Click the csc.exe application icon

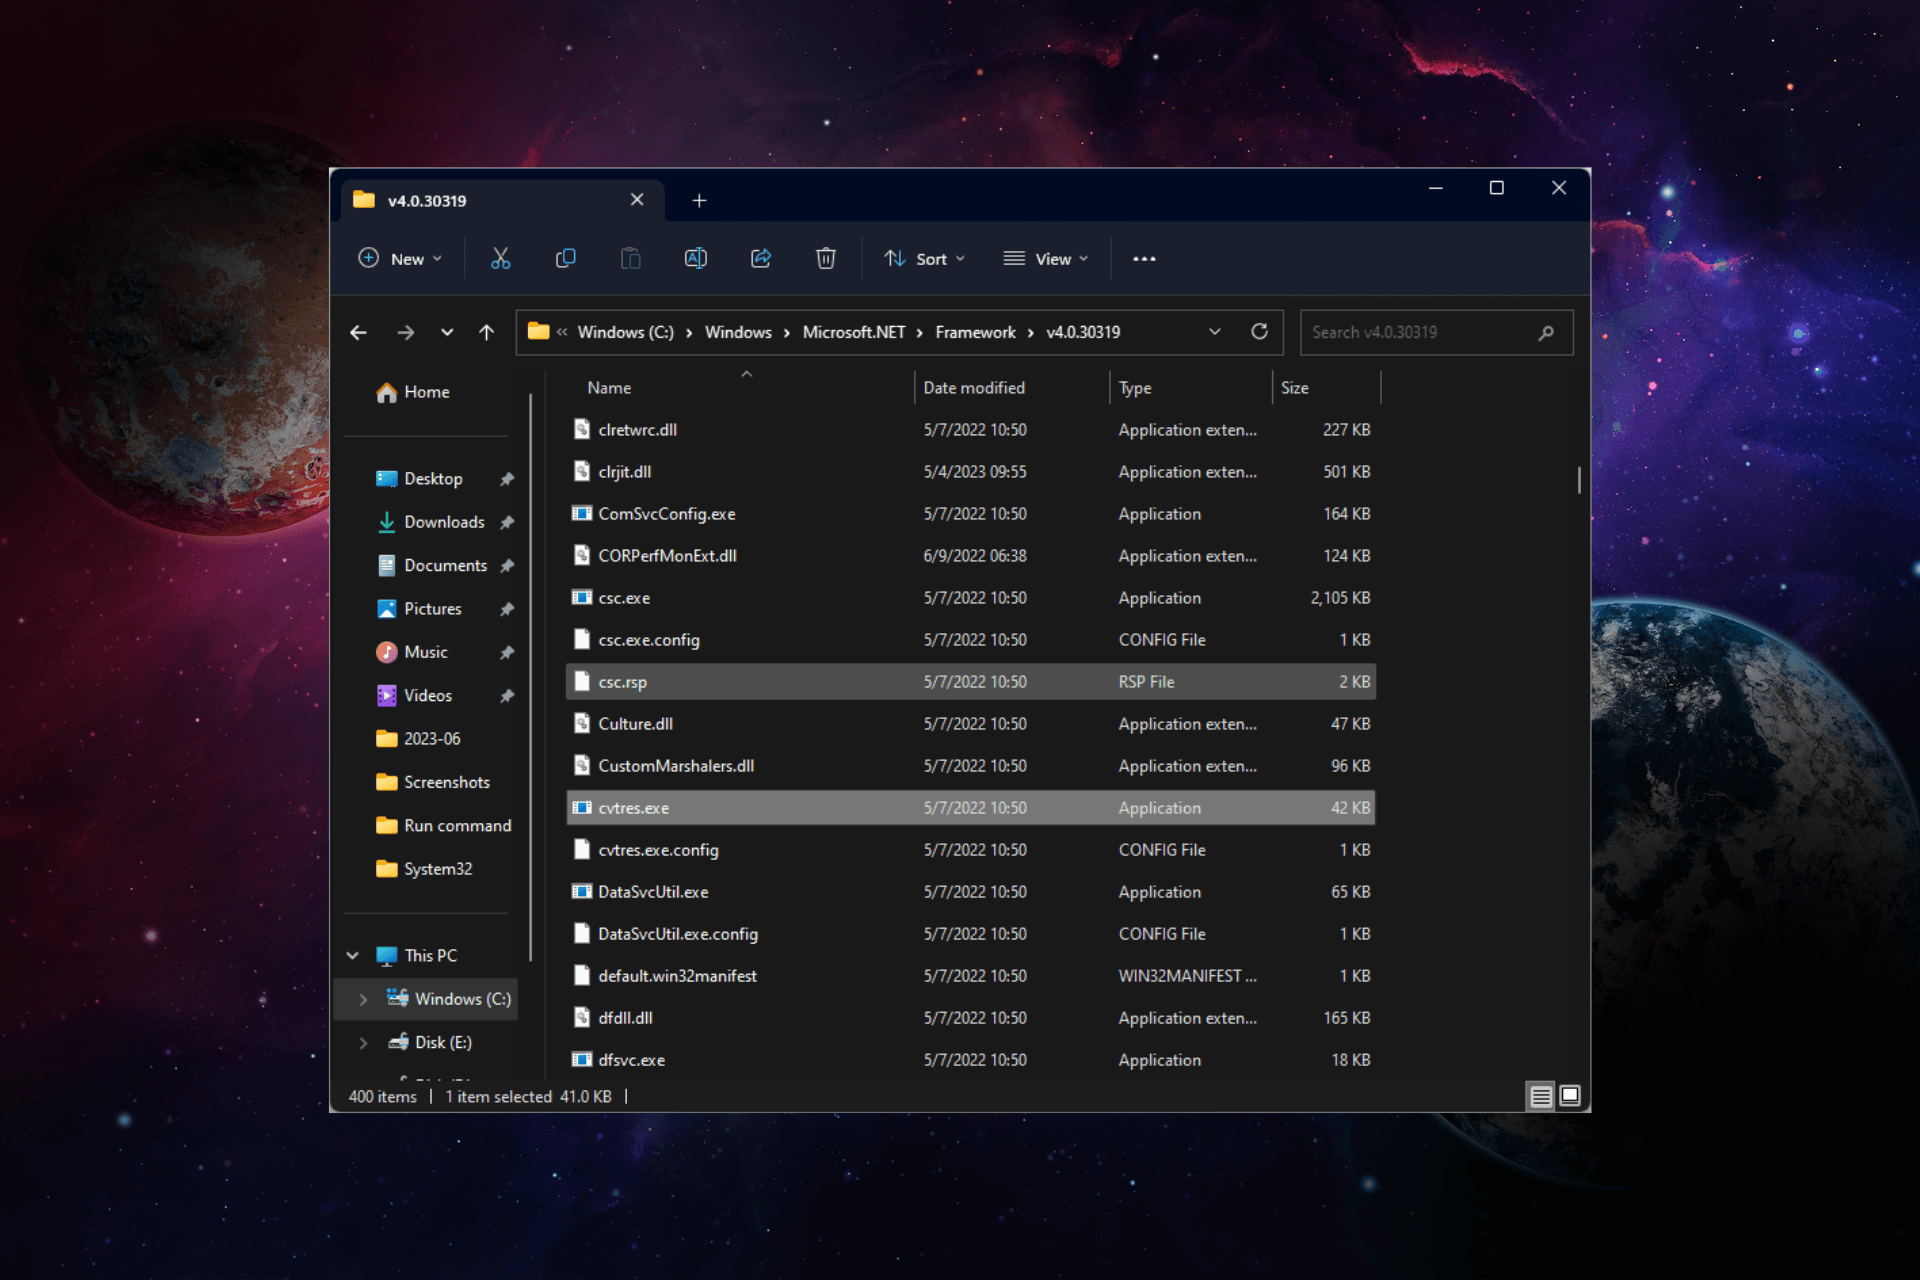pyautogui.click(x=581, y=598)
